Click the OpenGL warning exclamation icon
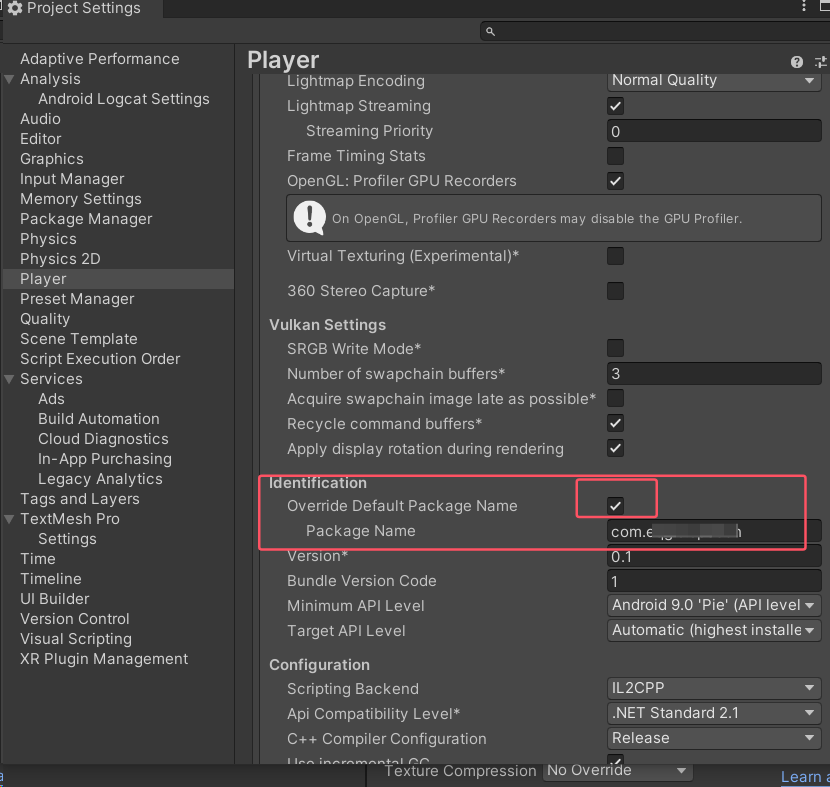The image size is (830, 787). (x=309, y=218)
